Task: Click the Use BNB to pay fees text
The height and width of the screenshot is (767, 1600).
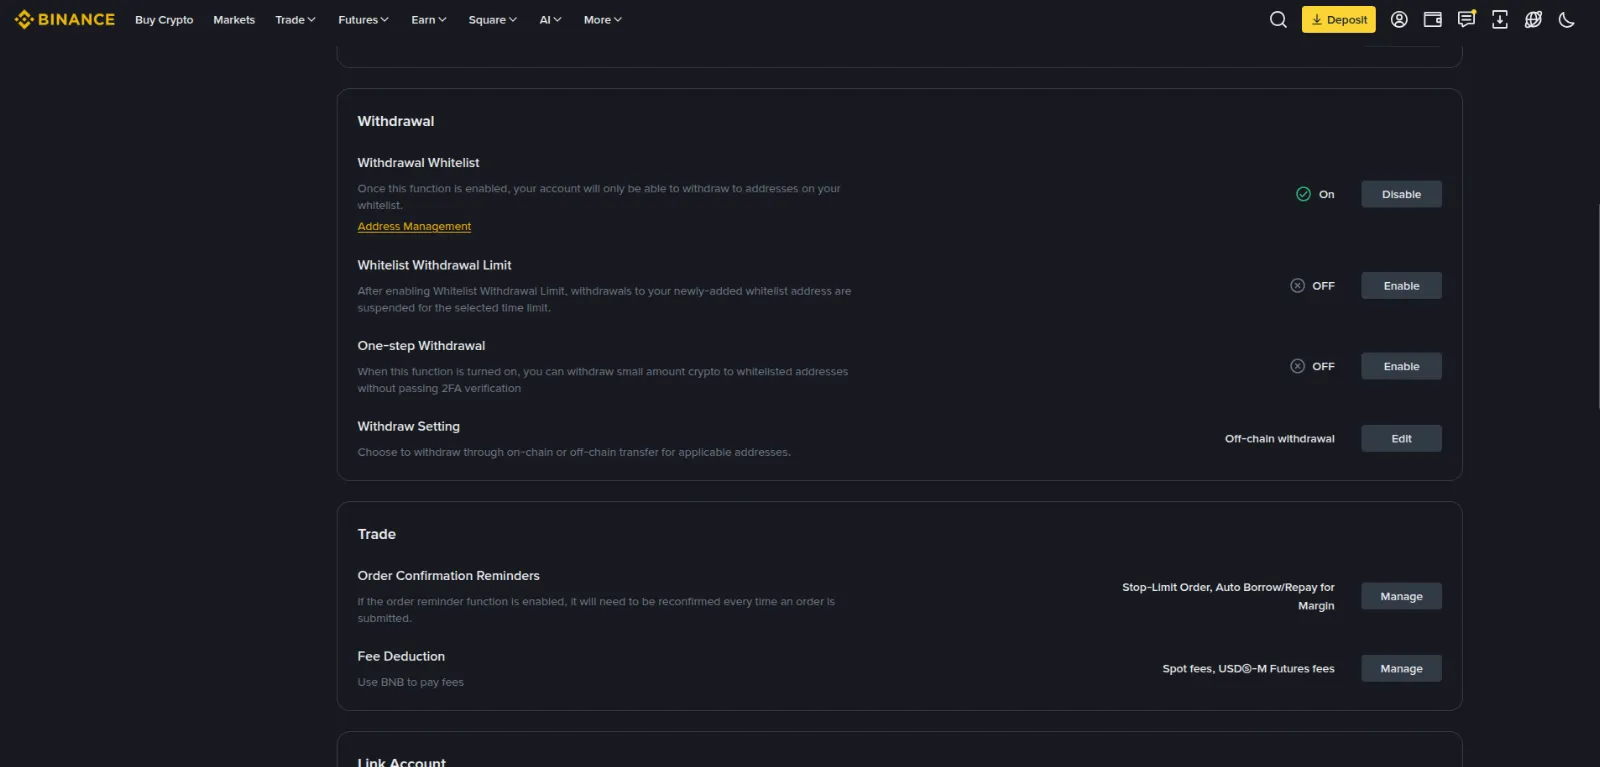Action: pos(411,683)
